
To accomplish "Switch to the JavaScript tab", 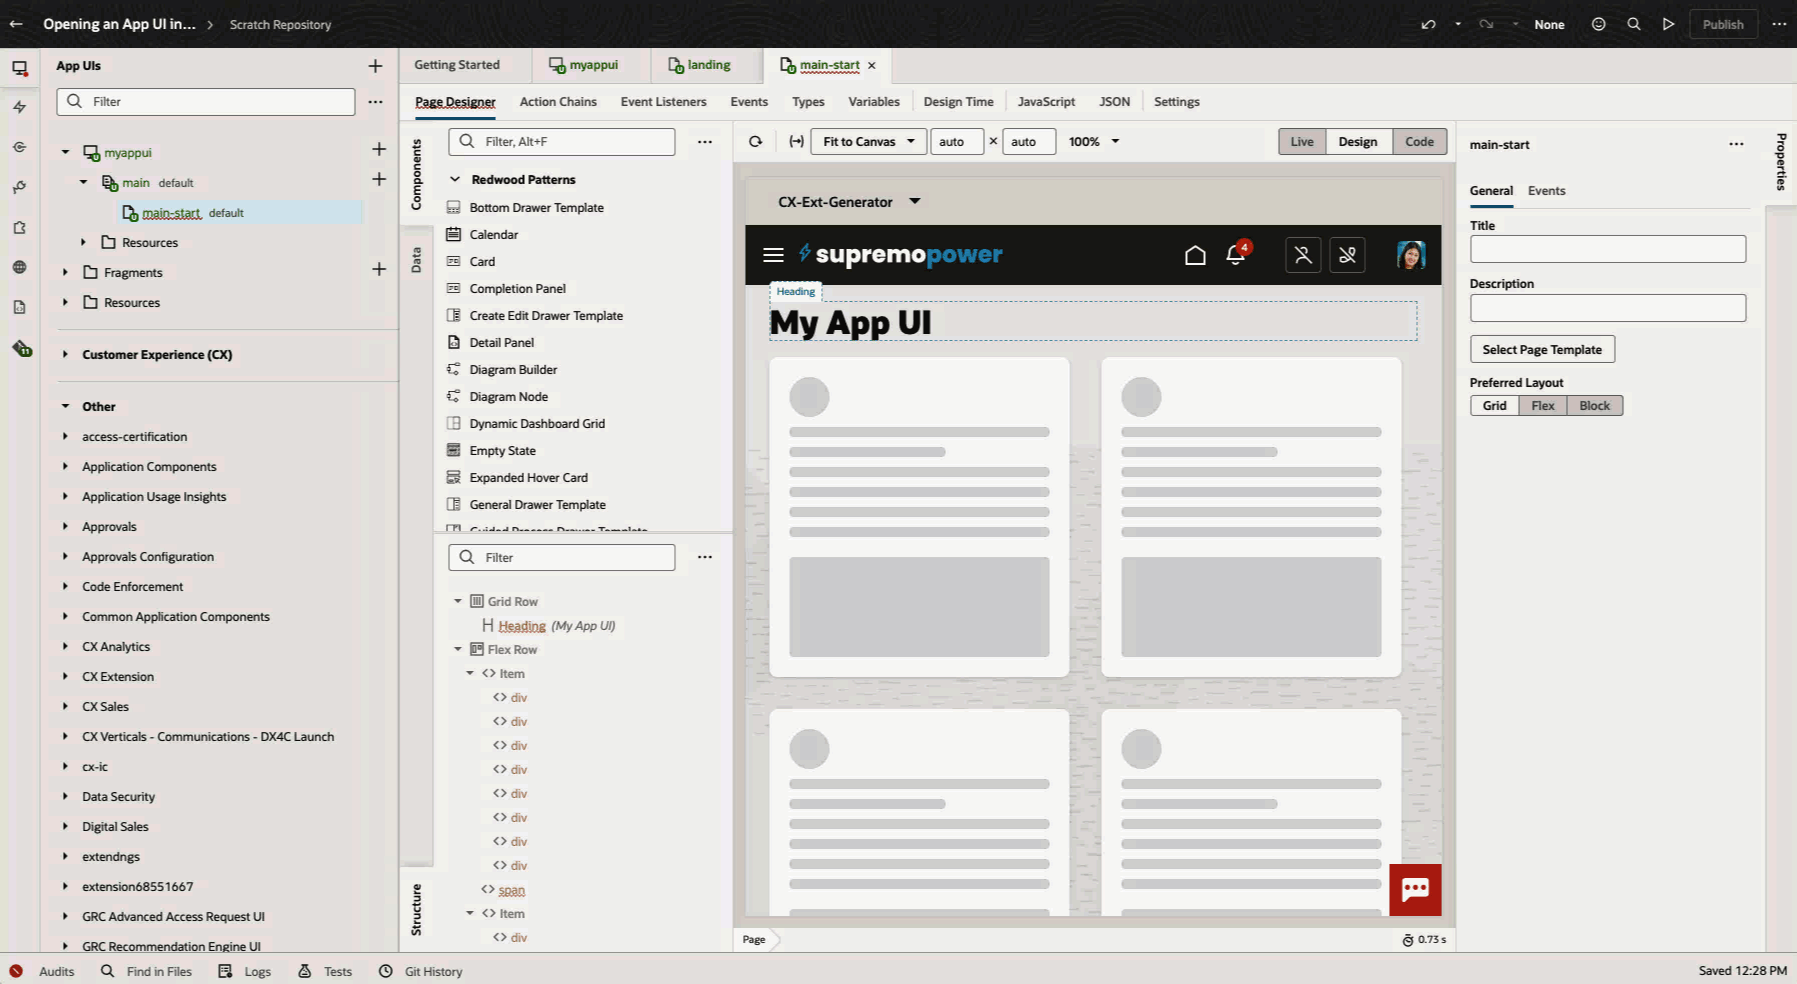I will point(1046,101).
